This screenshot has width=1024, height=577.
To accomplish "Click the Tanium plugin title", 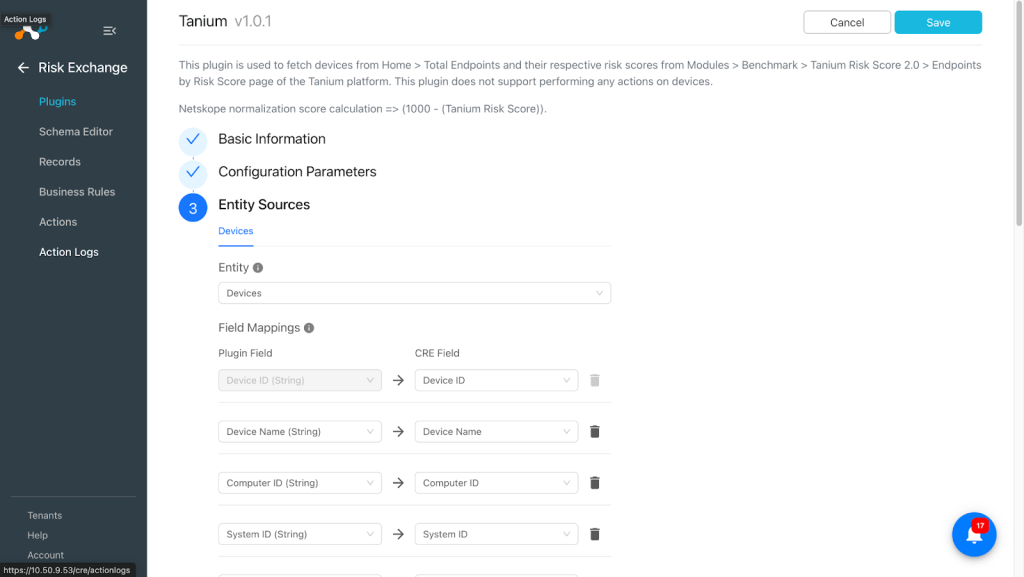I will point(203,21).
